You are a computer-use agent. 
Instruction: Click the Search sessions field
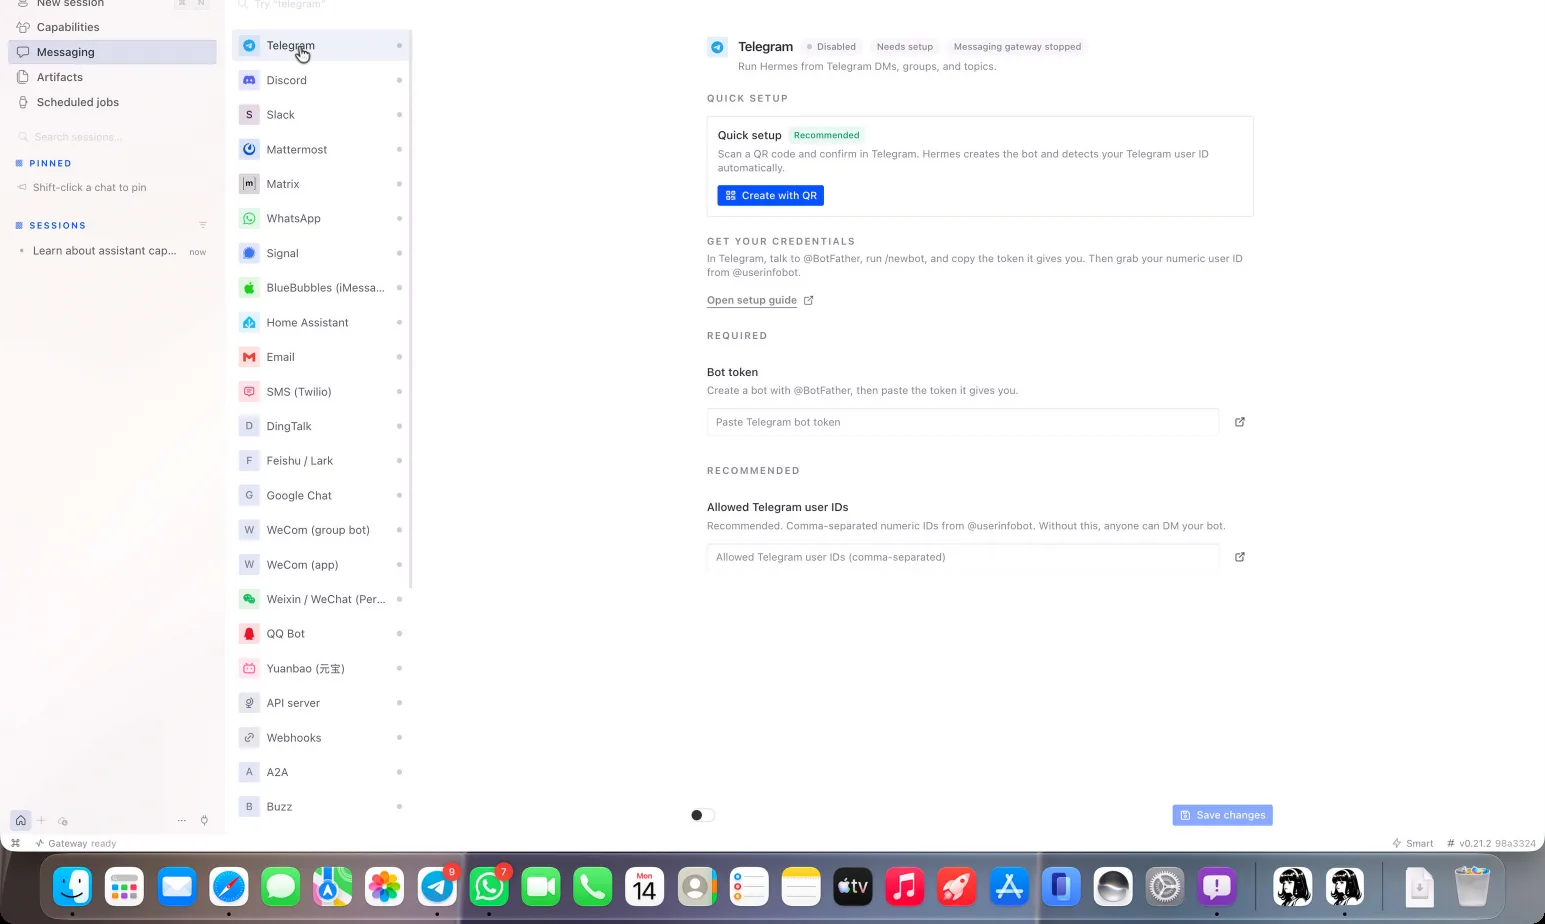[112, 137]
